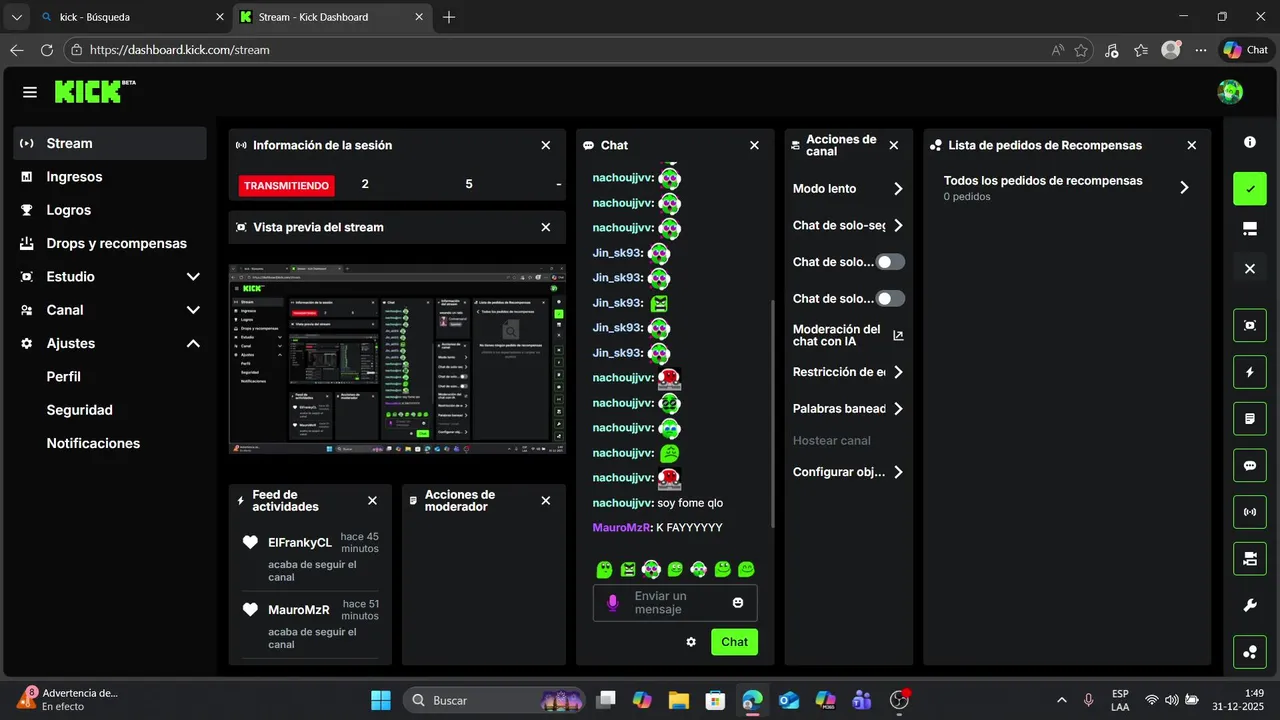Close Feed de actividades panel
Viewport: 1280px width, 720px height.
[x=373, y=501]
